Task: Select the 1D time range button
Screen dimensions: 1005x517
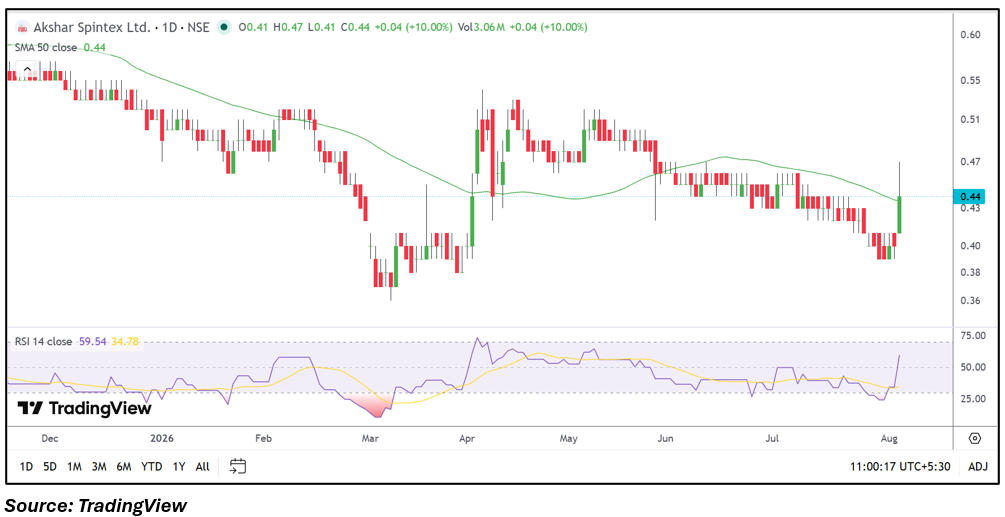Action: click(x=26, y=466)
